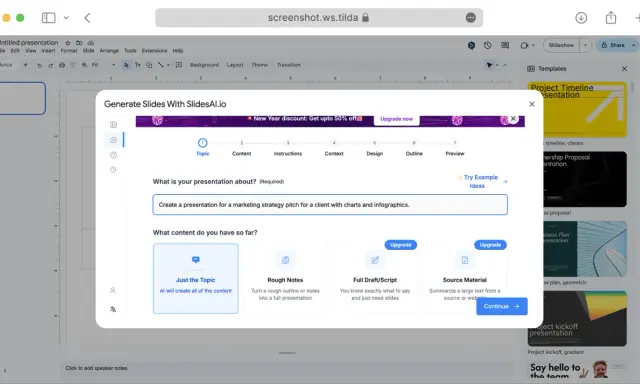Screen dimensions: 640x384
Task: Expand the line tool dropdown arrow
Action: click(x=168, y=65)
